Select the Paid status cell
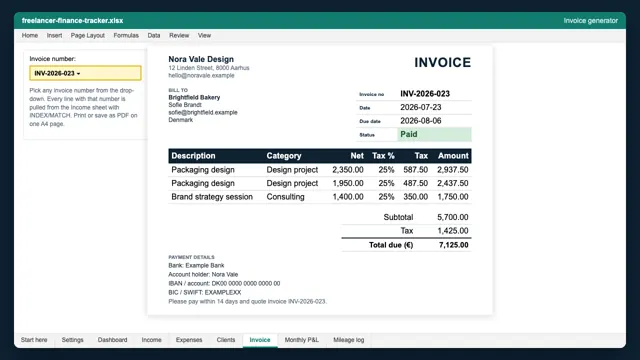 pyautogui.click(x=434, y=134)
